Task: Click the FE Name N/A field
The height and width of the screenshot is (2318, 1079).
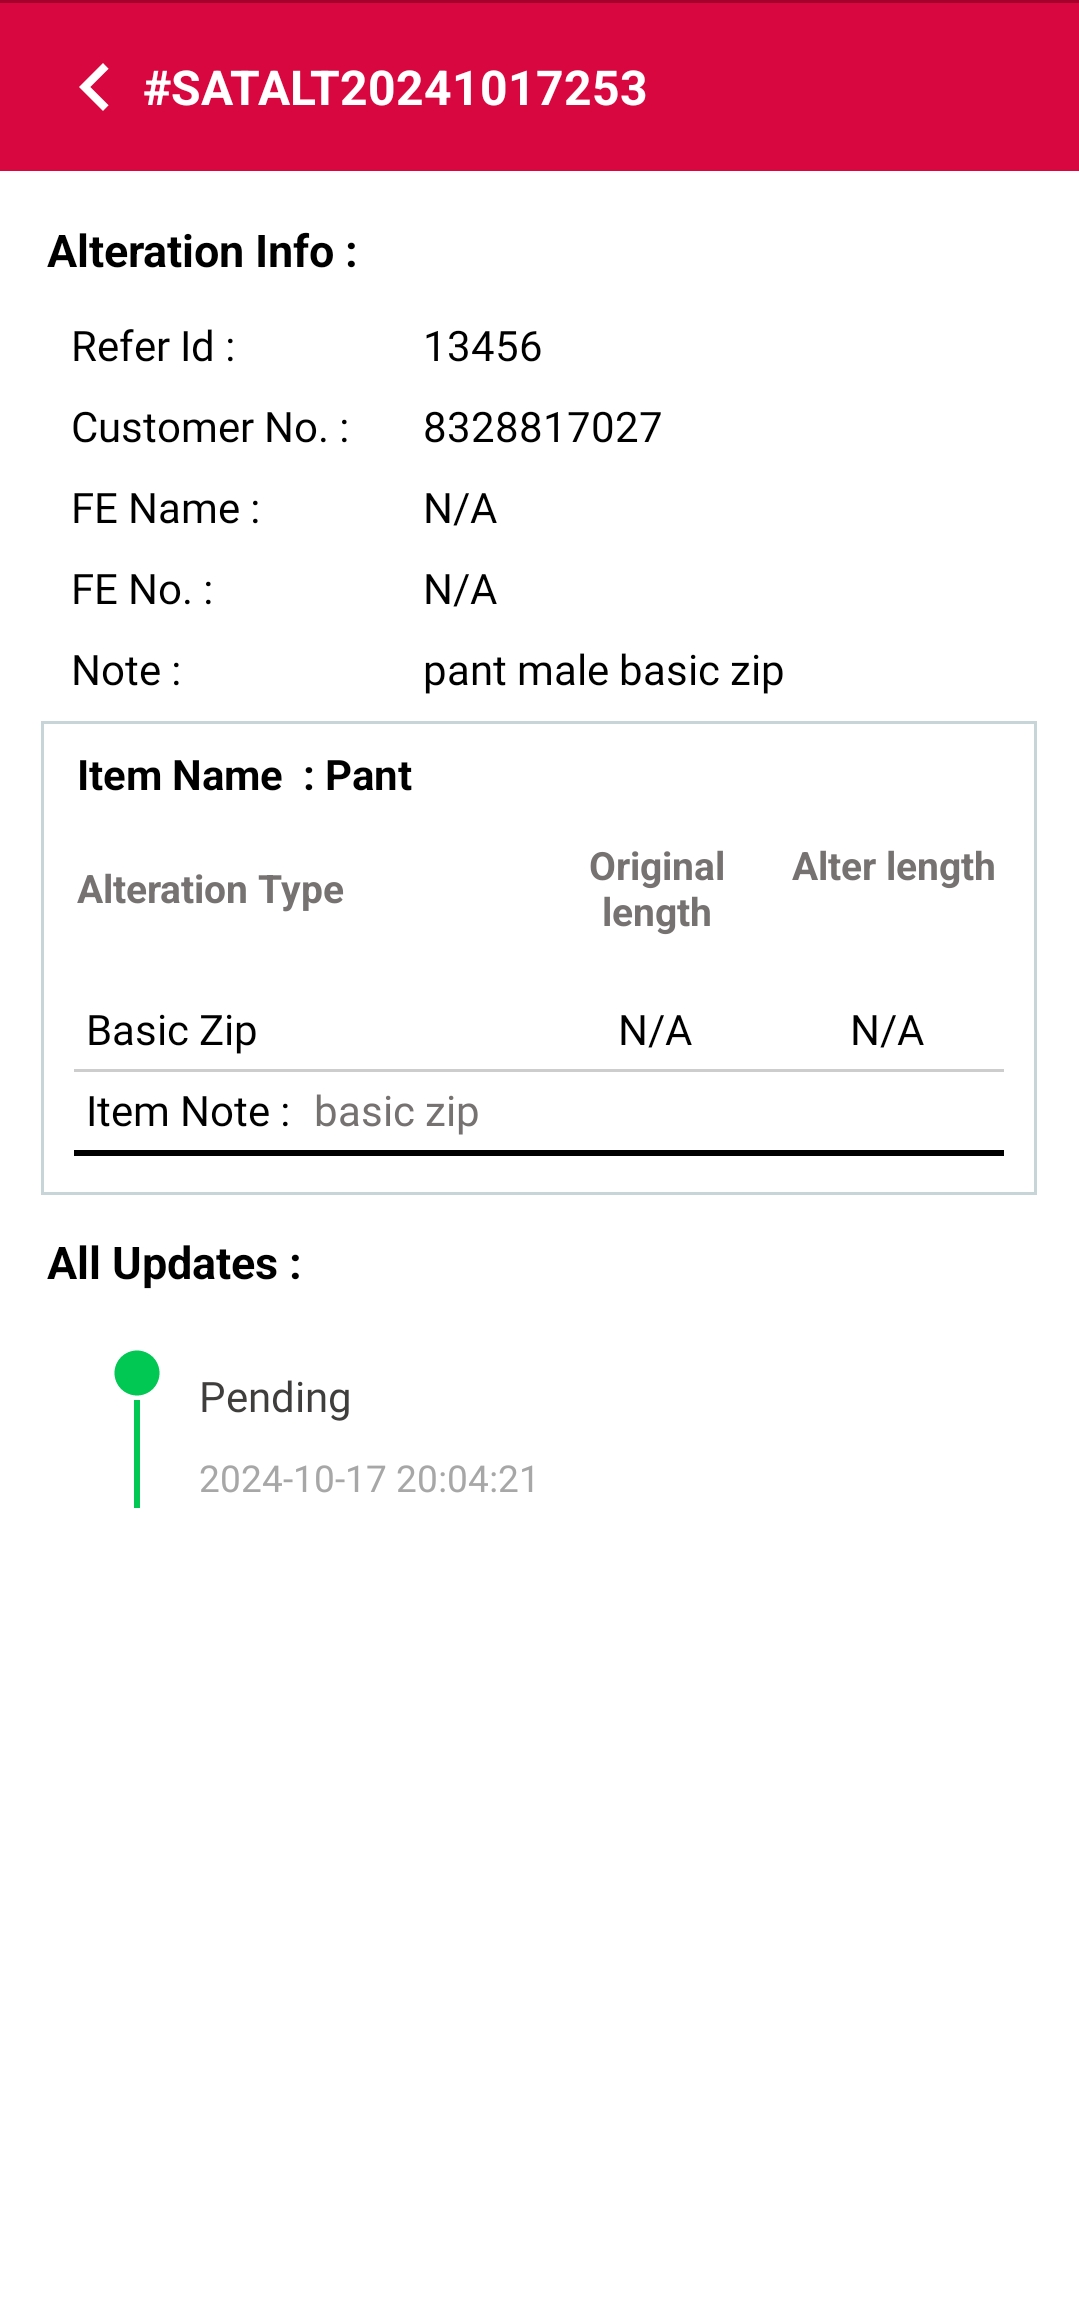Action: click(460, 508)
